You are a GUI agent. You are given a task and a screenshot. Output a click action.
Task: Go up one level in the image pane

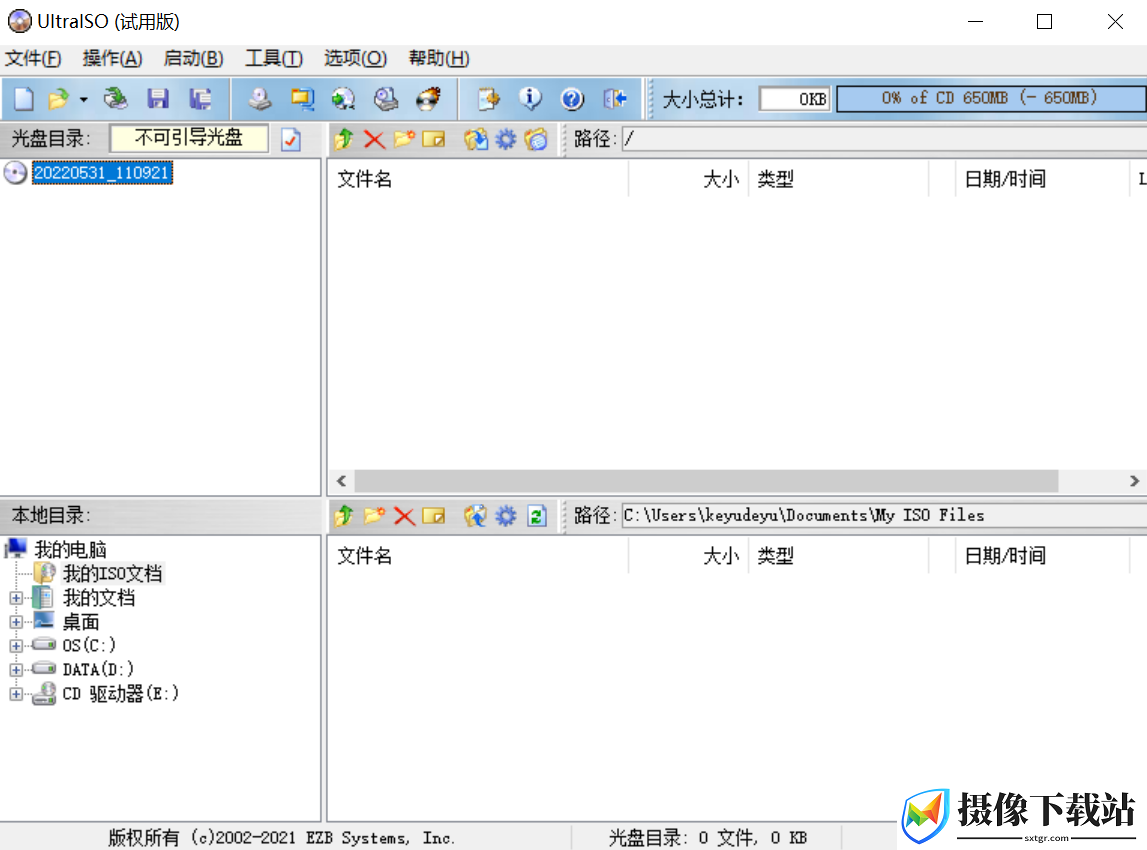344,139
